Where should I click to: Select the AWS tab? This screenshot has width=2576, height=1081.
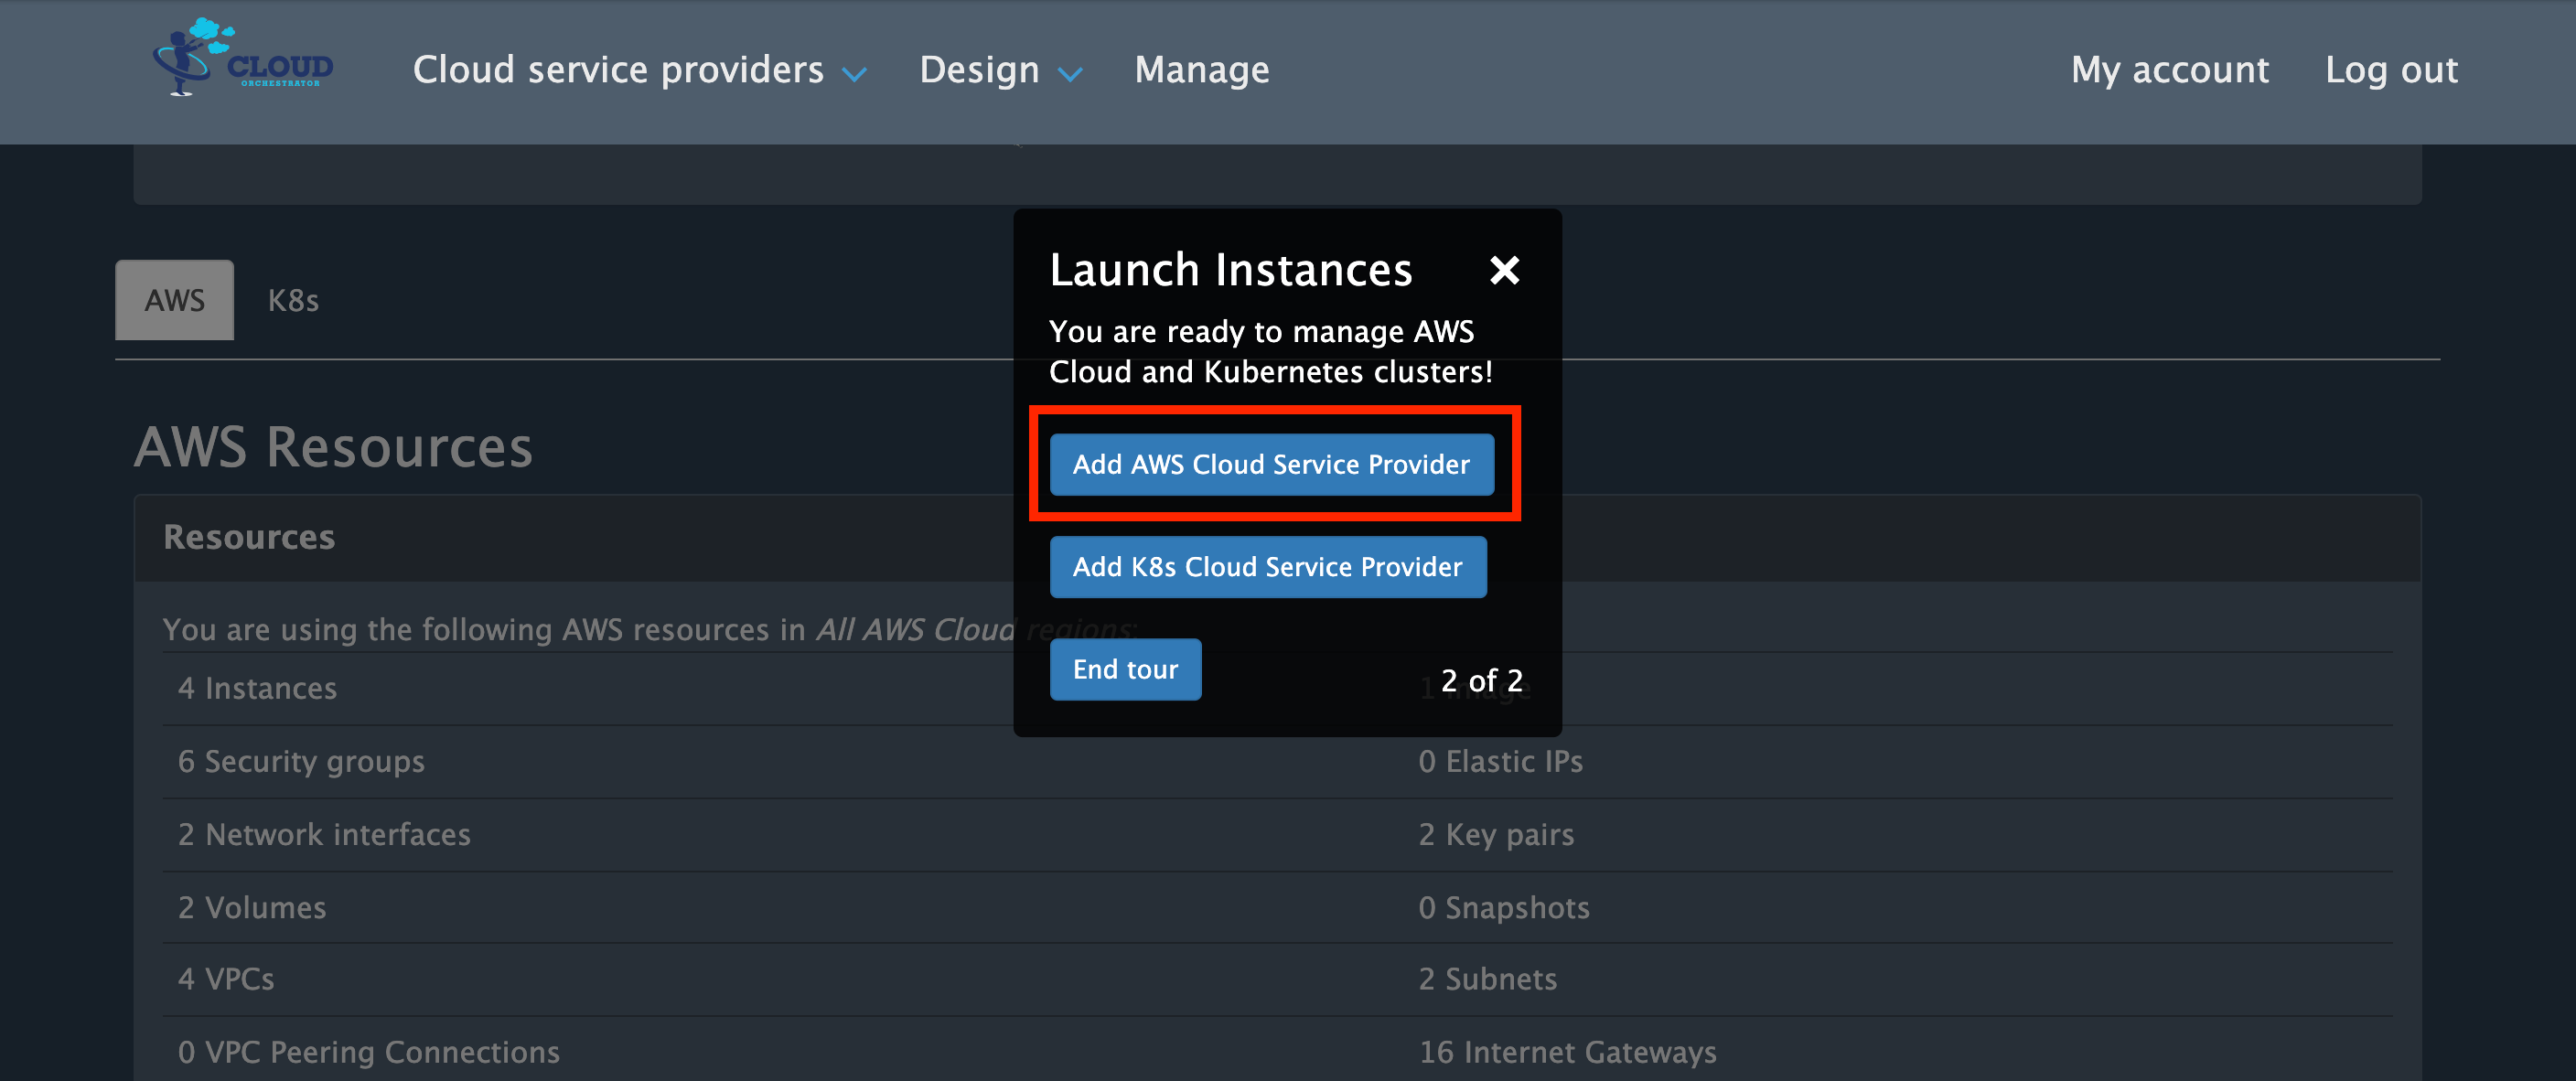(174, 300)
